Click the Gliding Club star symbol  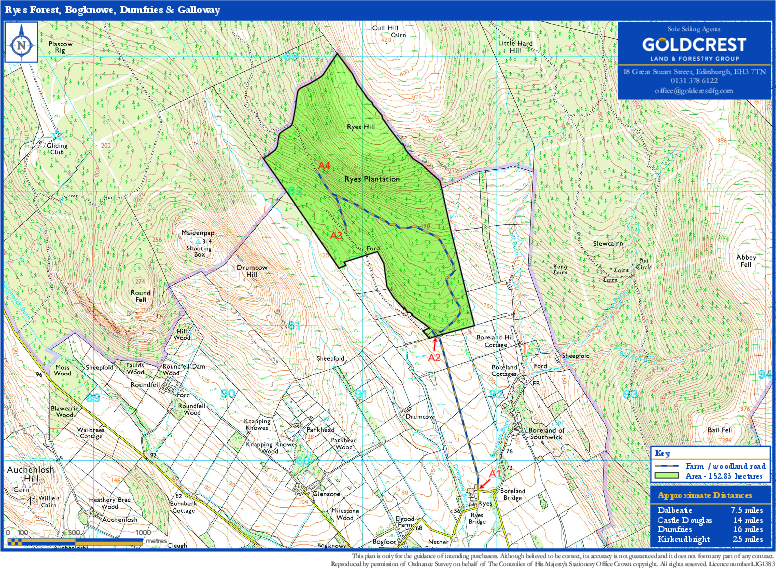click(x=58, y=142)
